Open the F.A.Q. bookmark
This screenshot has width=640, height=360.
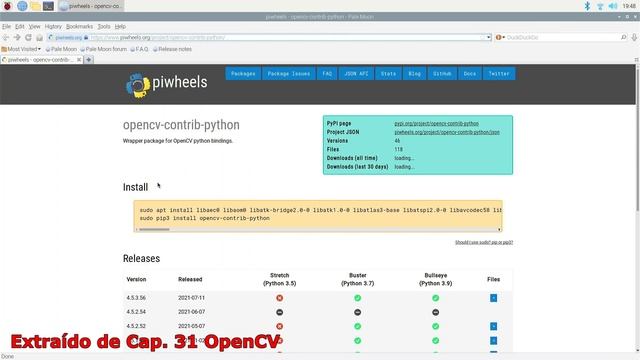point(139,49)
